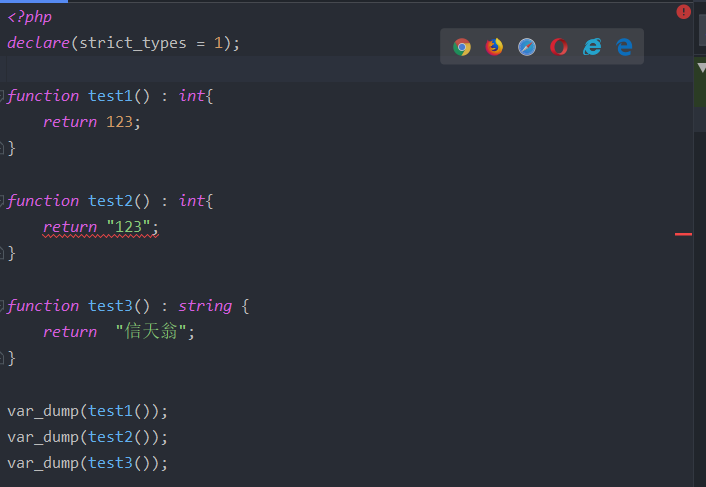The height and width of the screenshot is (487, 706).
Task: Click strict_types in declare statement
Action: (133, 43)
